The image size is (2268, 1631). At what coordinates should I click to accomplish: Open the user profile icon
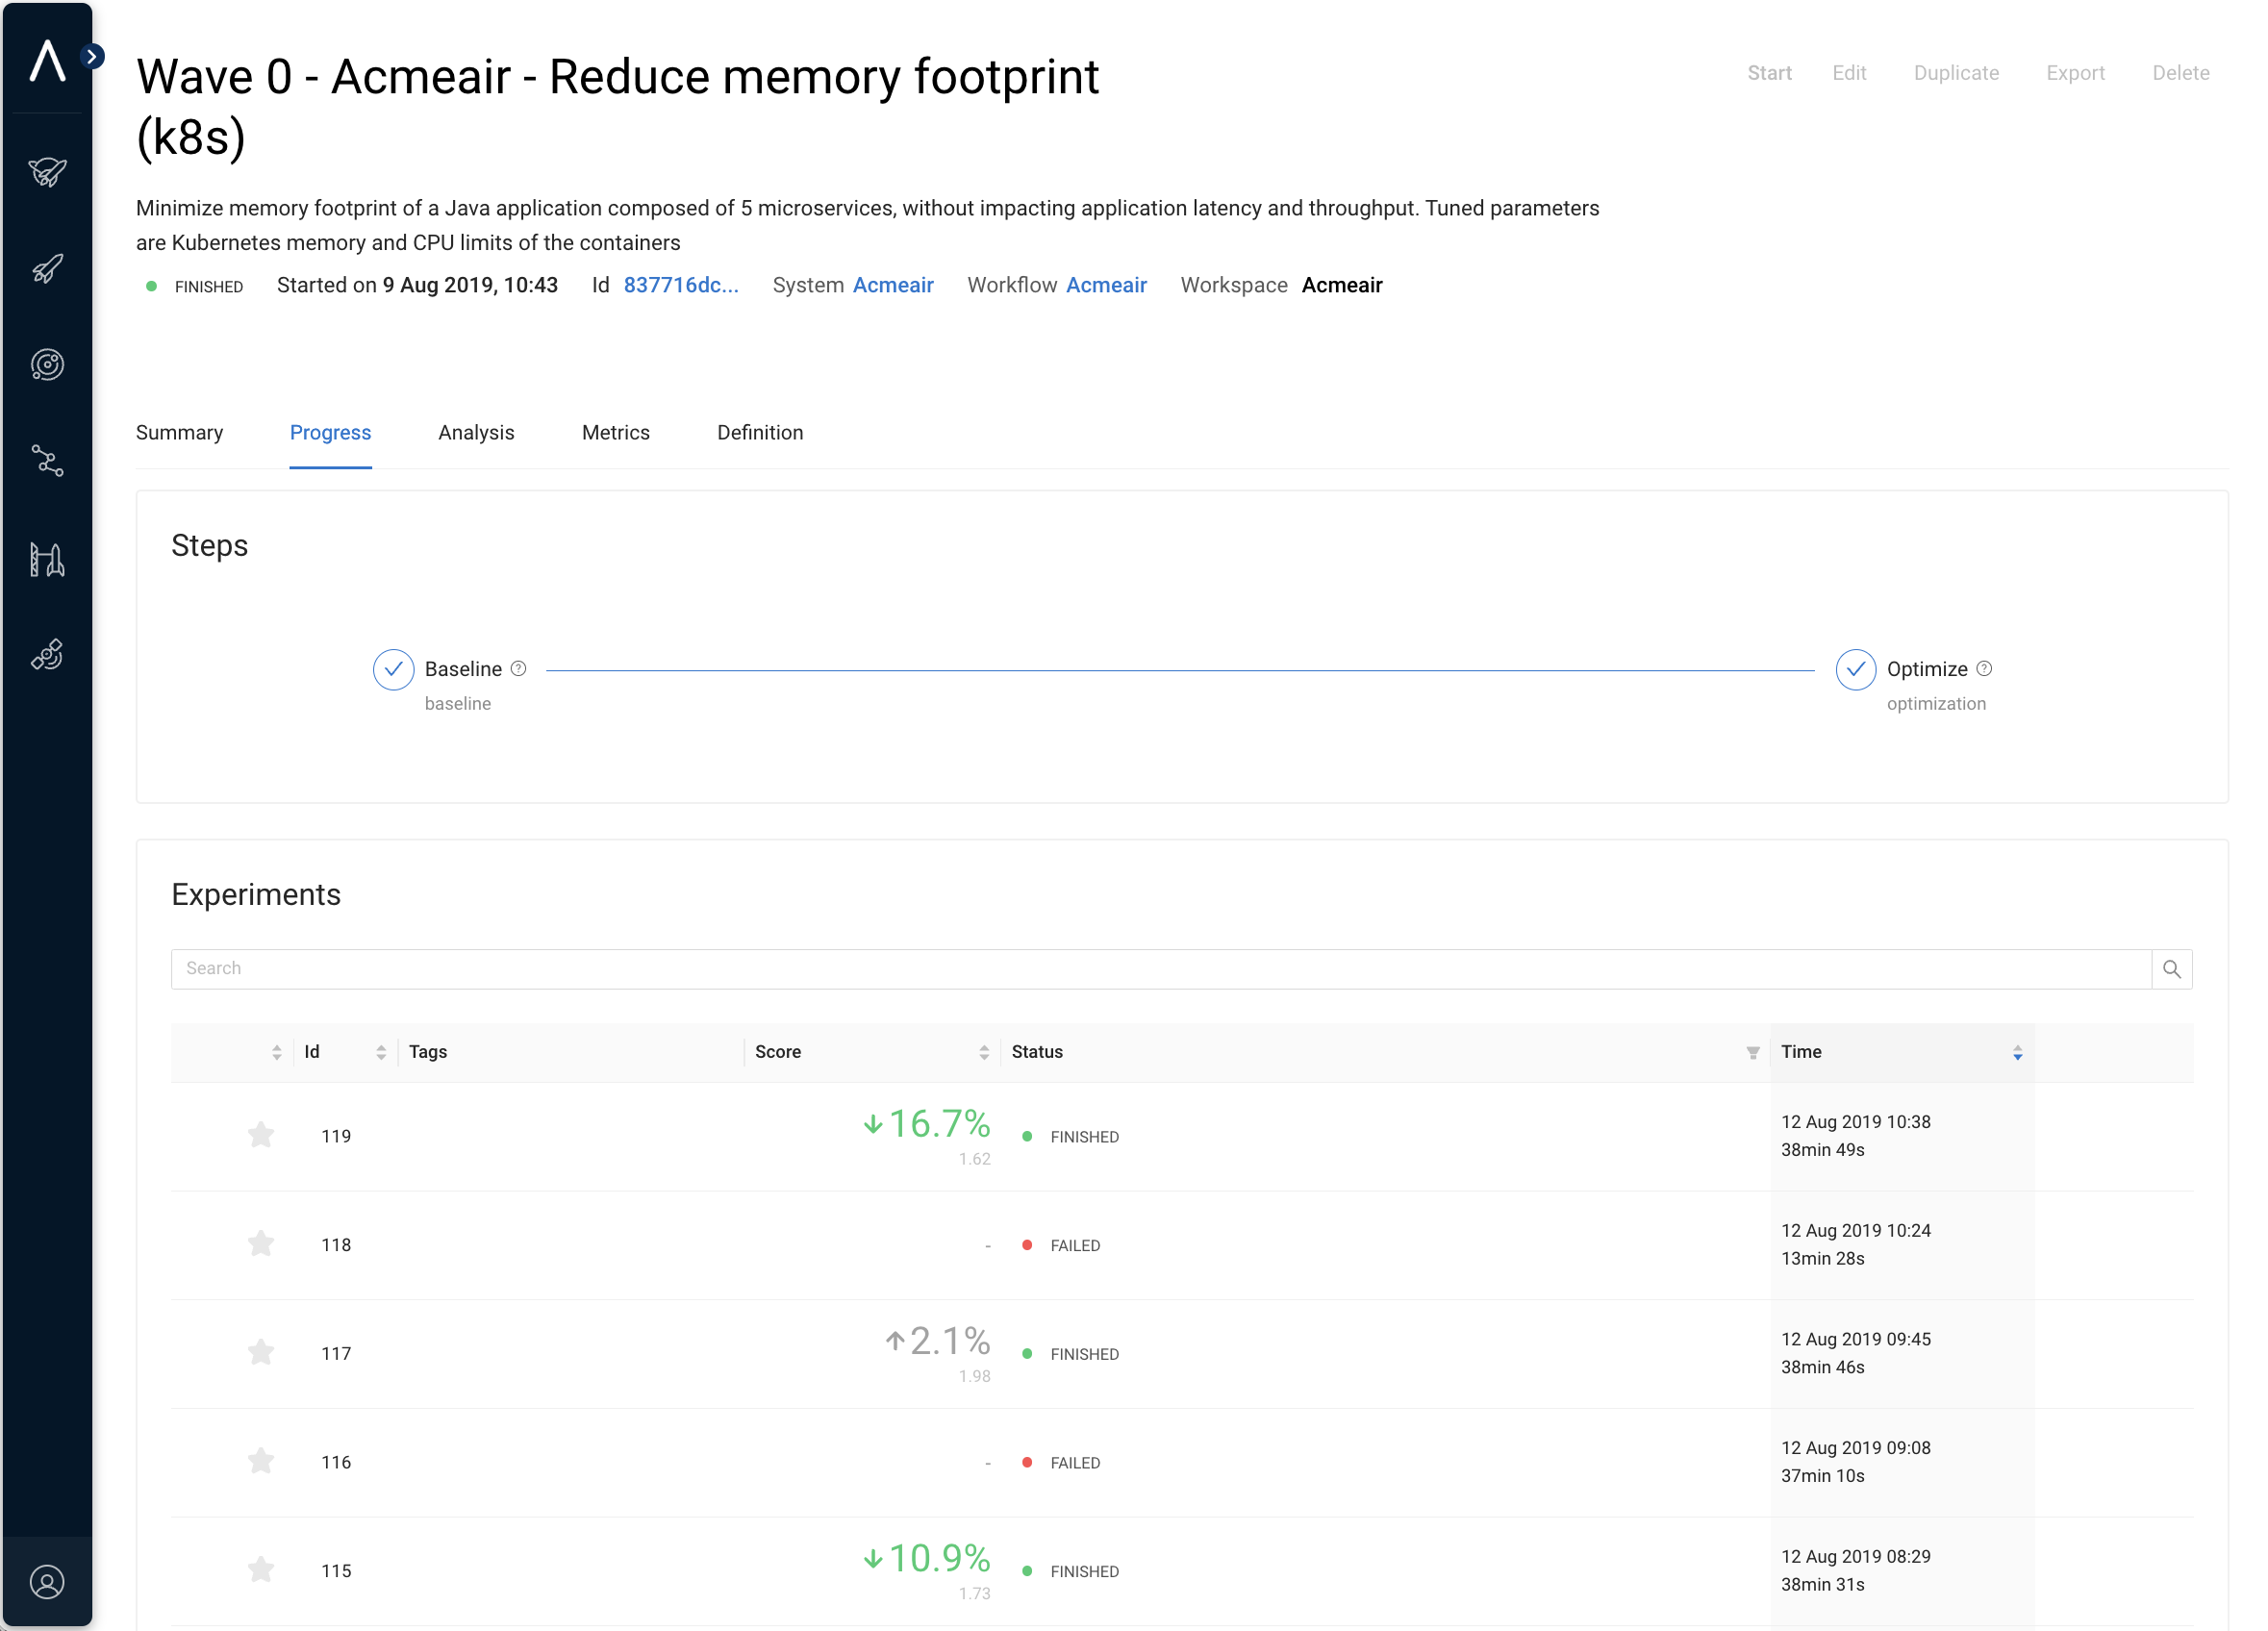coord(47,1582)
